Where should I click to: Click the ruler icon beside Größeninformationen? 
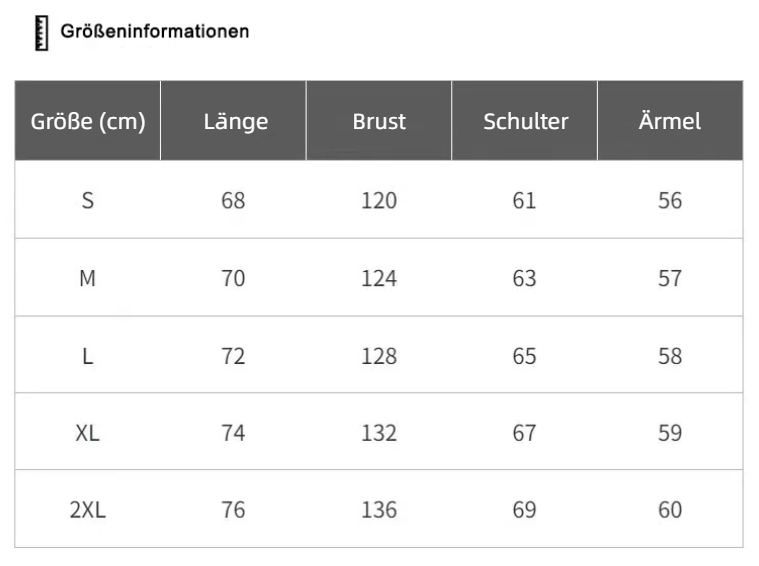click(x=42, y=33)
